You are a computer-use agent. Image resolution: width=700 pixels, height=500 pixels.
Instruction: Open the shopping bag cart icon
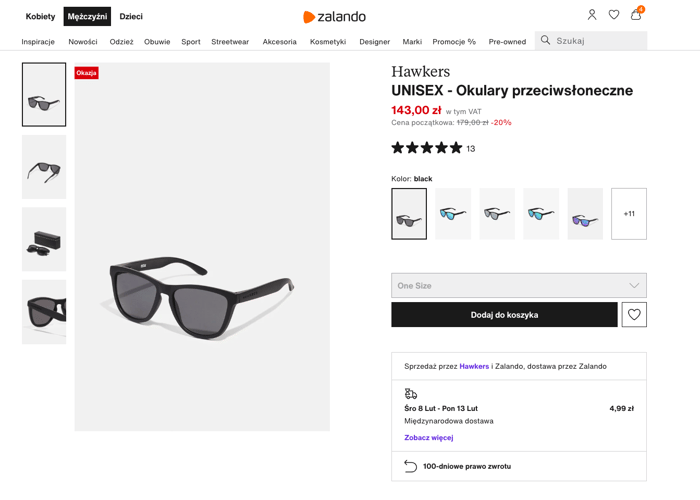pos(636,15)
